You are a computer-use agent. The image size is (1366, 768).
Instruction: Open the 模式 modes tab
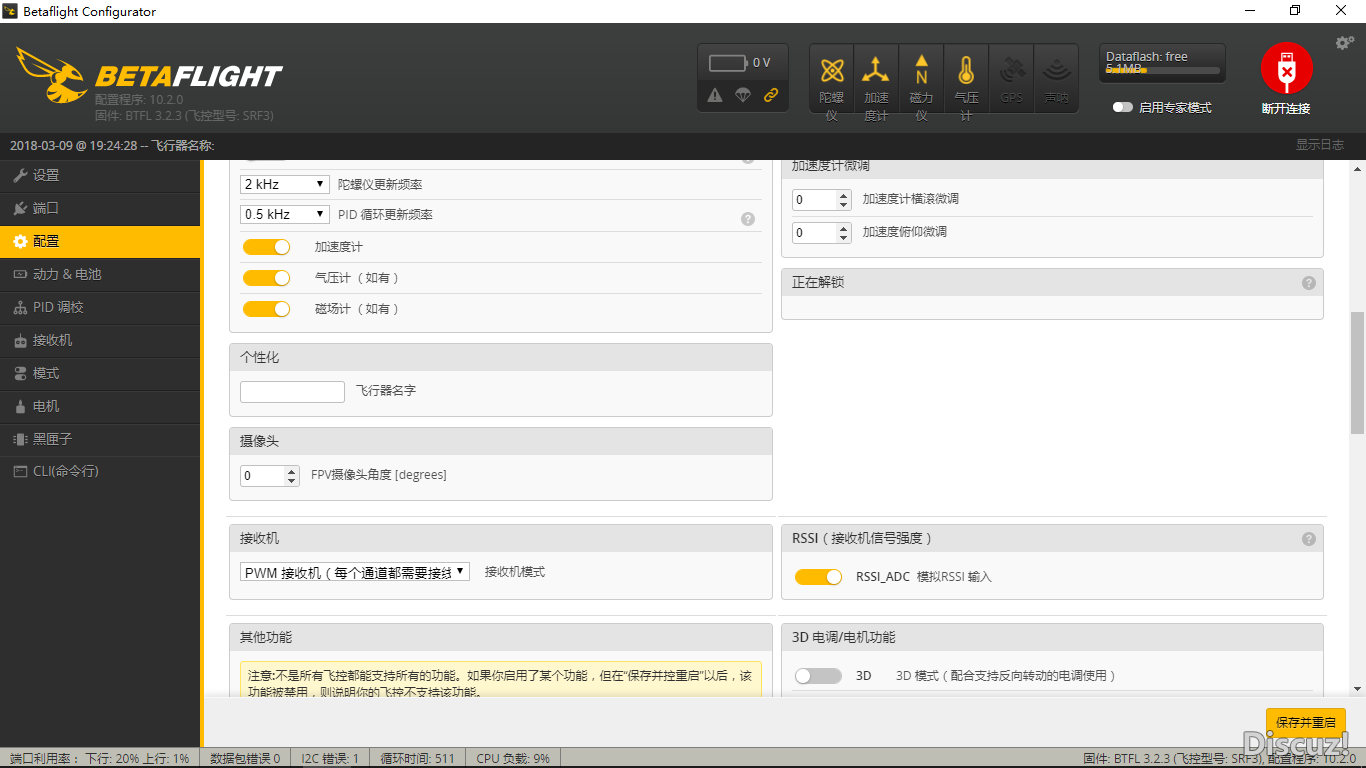pos(100,373)
